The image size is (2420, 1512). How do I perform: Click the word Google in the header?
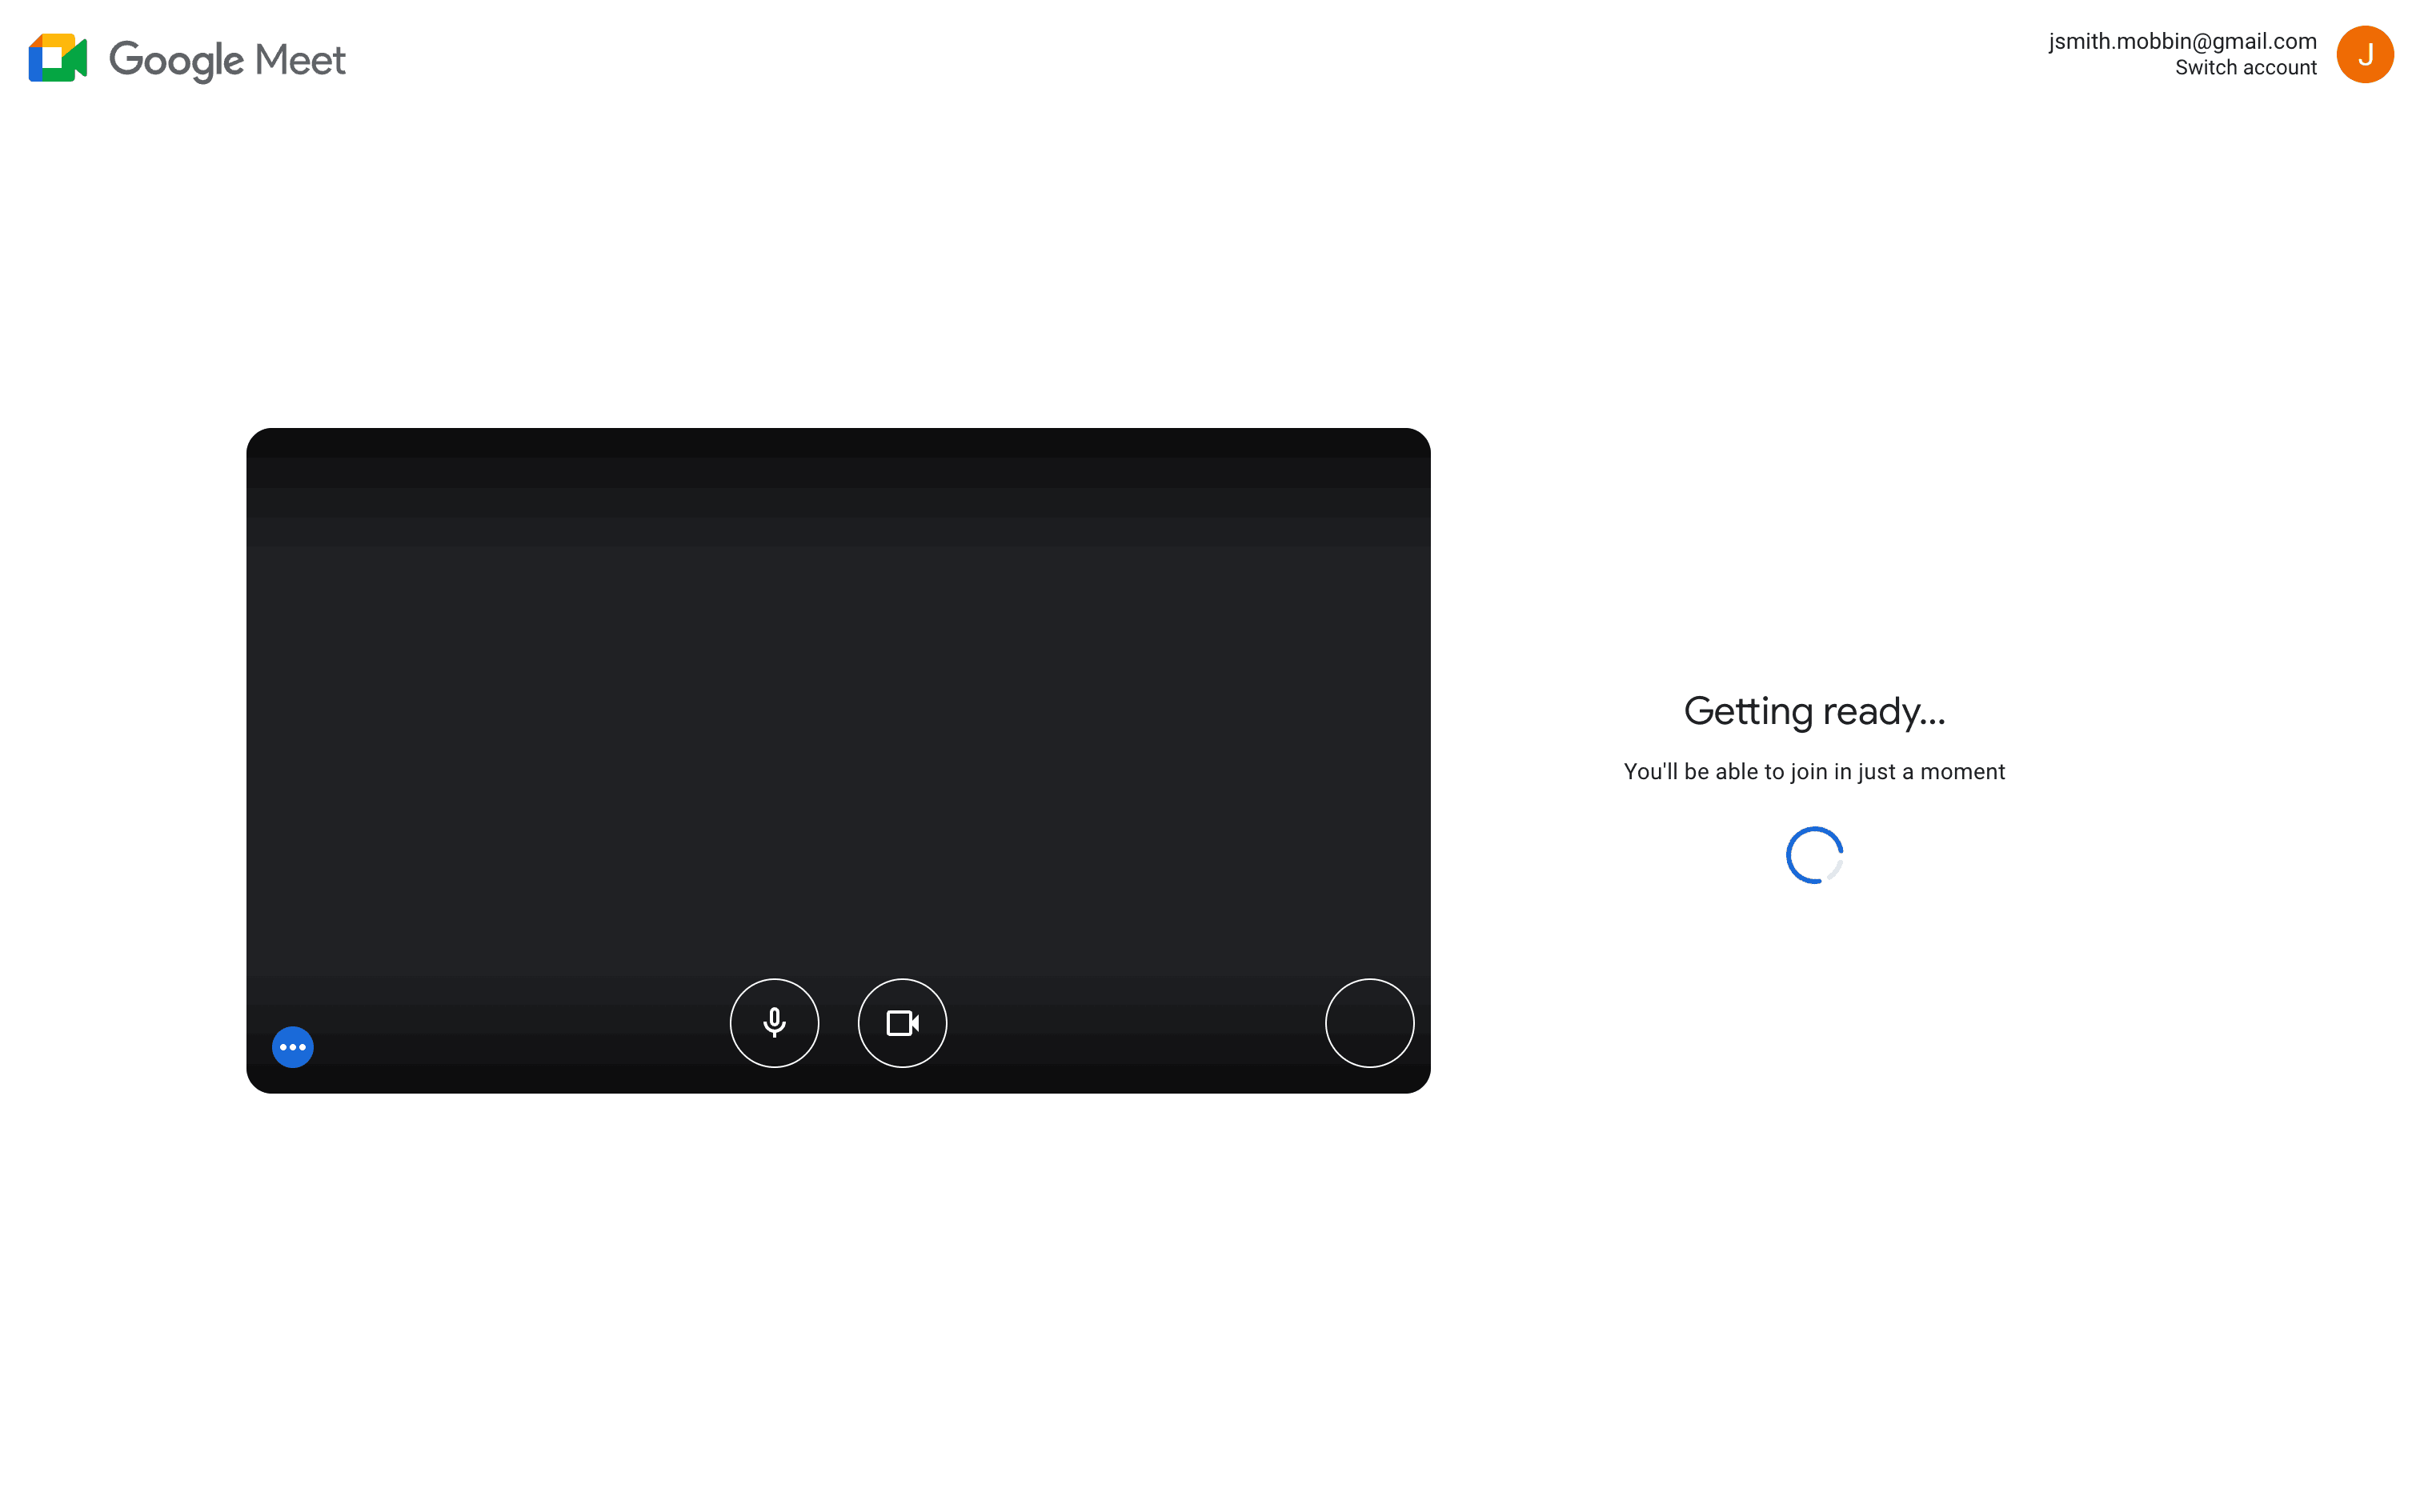pos(176,60)
